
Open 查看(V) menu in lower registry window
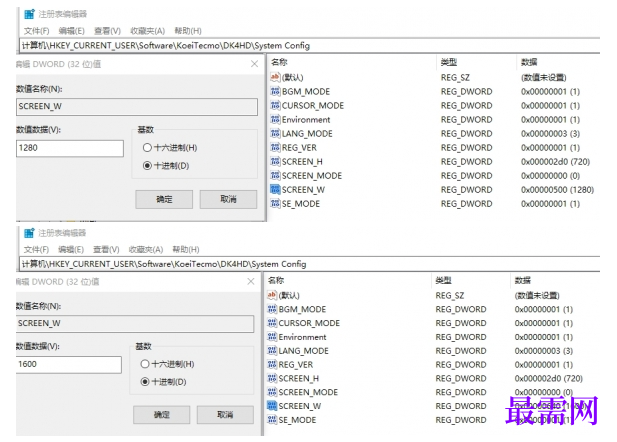[x=106, y=250]
